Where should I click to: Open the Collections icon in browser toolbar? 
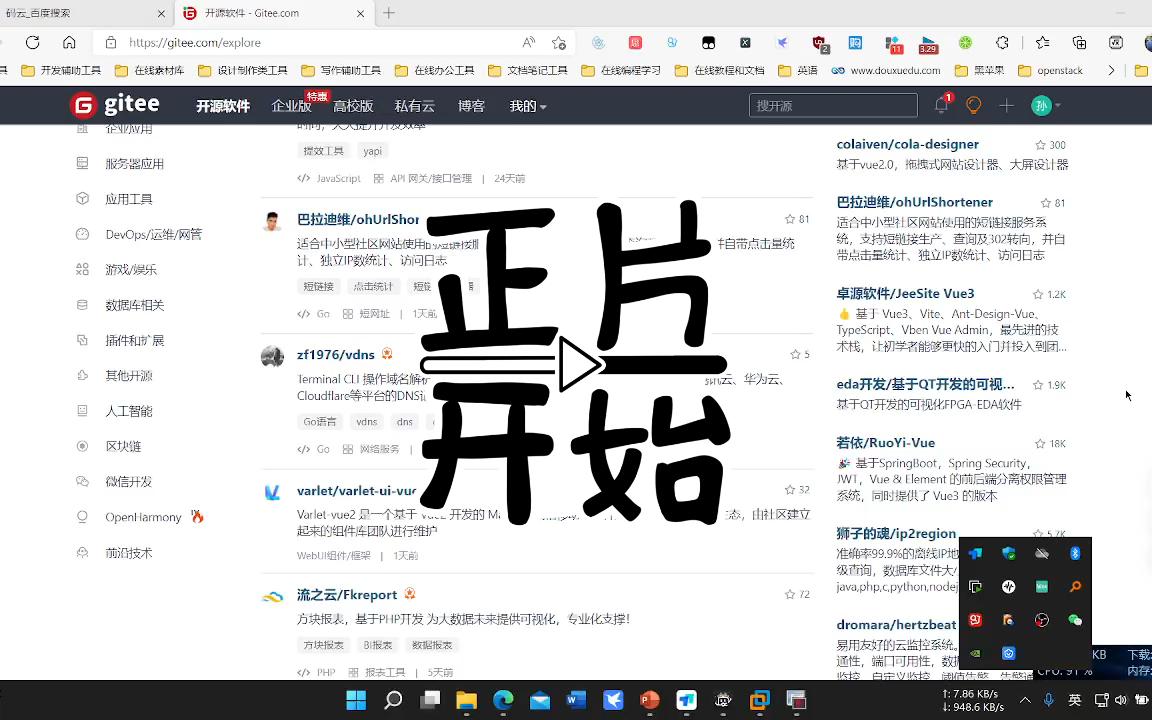(x=1079, y=43)
